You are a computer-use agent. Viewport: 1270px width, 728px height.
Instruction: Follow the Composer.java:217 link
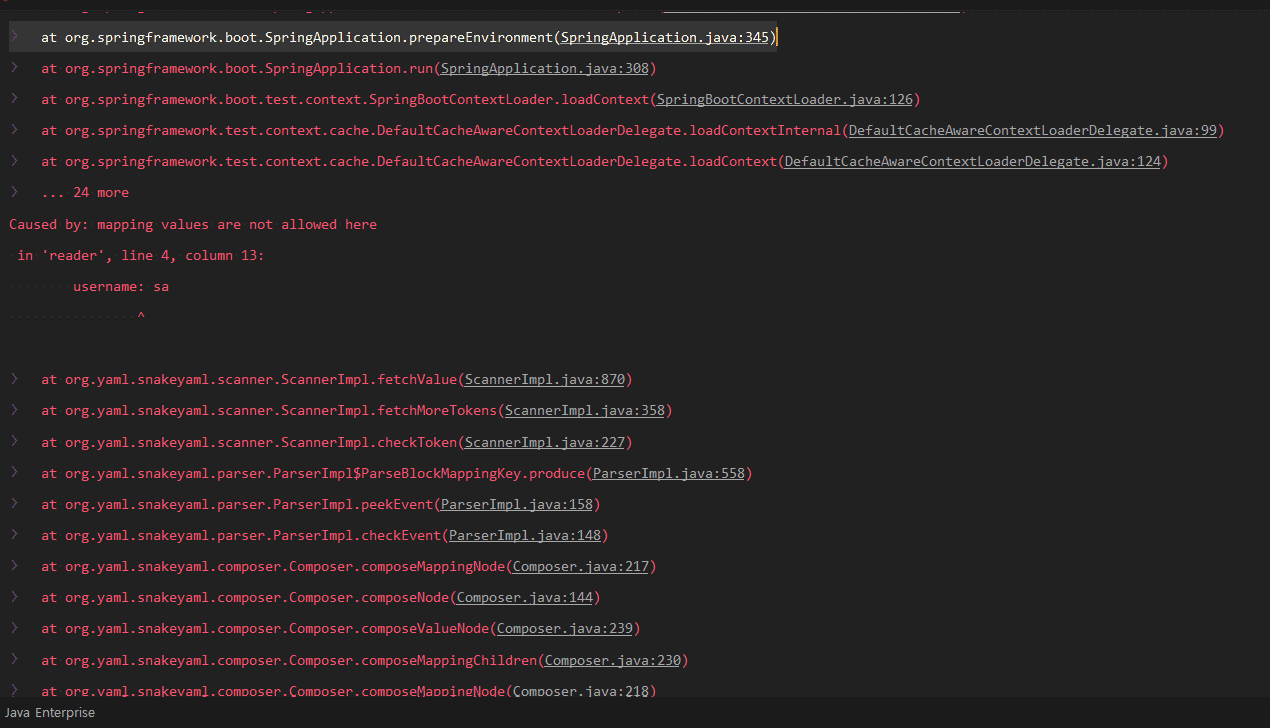[581, 566]
